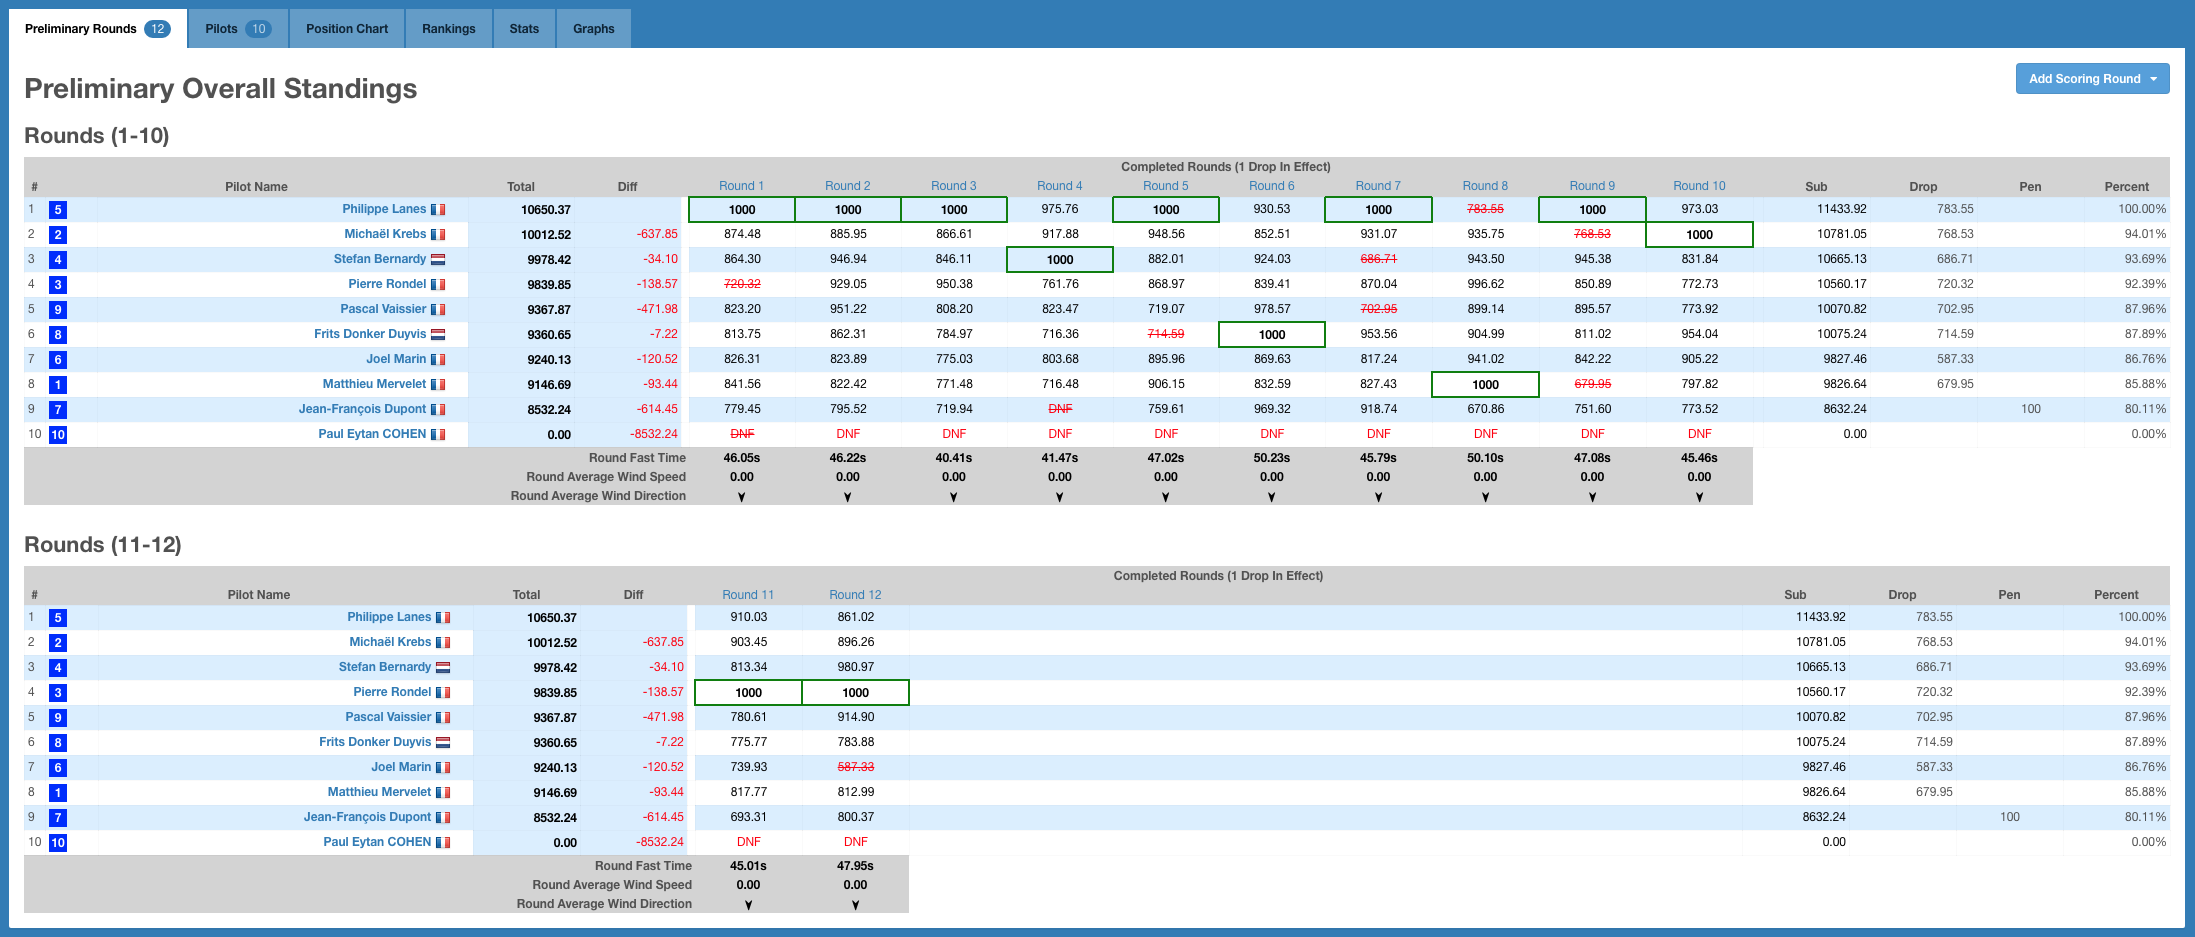The width and height of the screenshot is (2195, 937).
Task: Show the Graphs tab
Action: 593,29
